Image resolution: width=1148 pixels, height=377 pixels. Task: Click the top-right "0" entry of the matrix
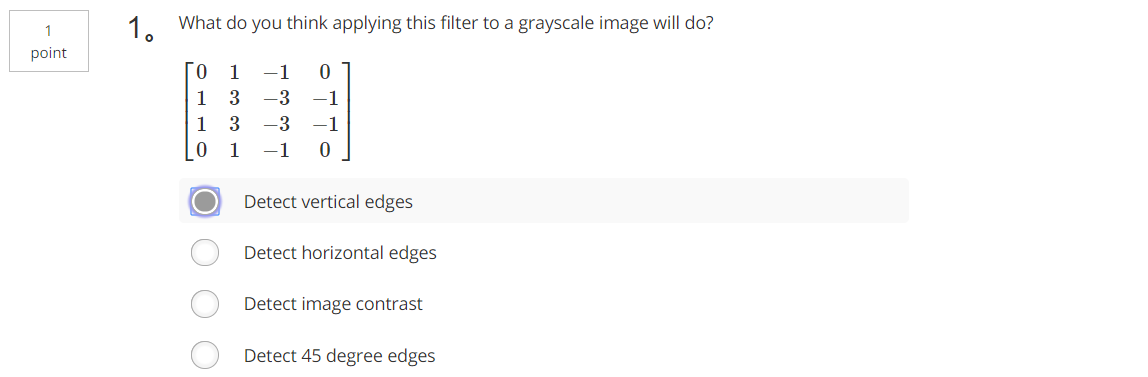tap(325, 72)
